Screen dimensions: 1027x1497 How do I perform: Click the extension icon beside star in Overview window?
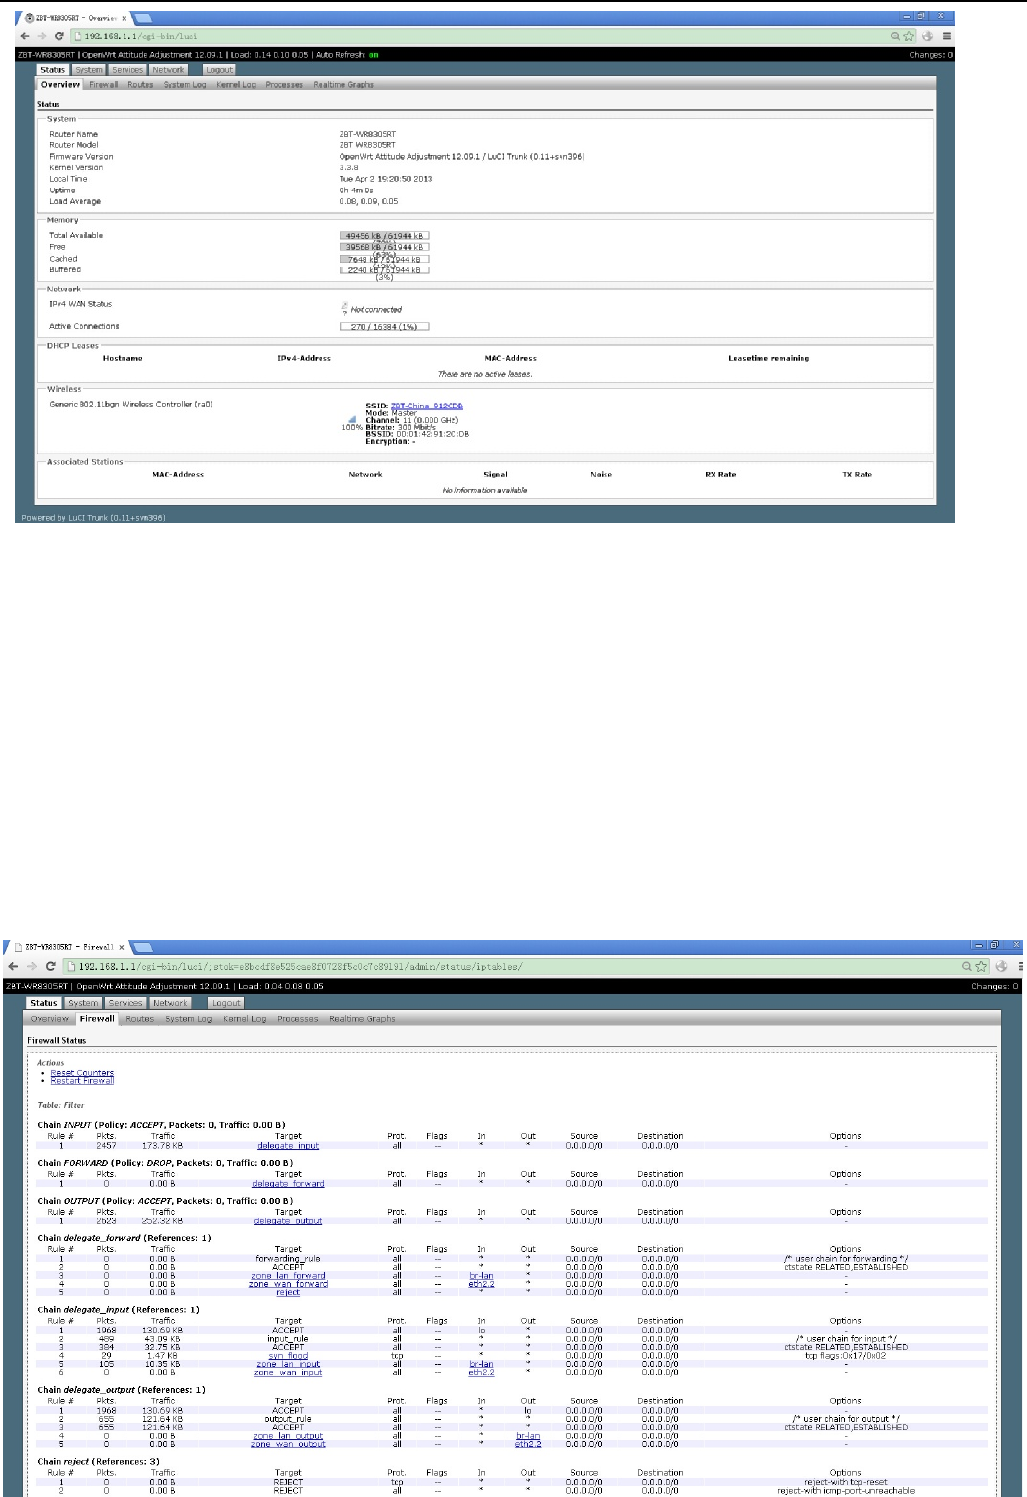point(928,36)
